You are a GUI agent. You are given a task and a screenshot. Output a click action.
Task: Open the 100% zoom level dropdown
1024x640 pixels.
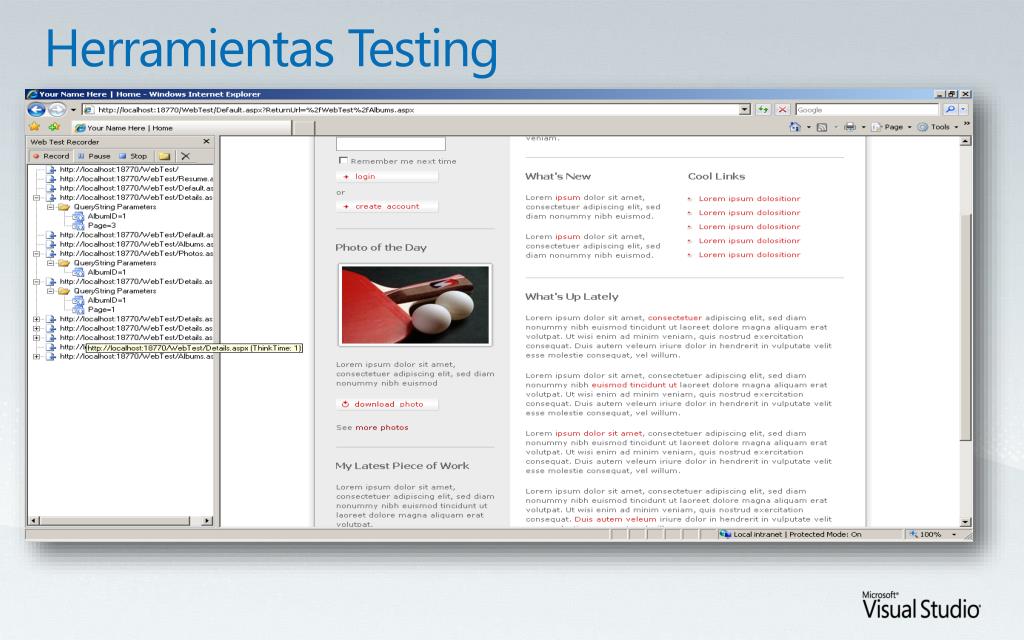(954, 534)
